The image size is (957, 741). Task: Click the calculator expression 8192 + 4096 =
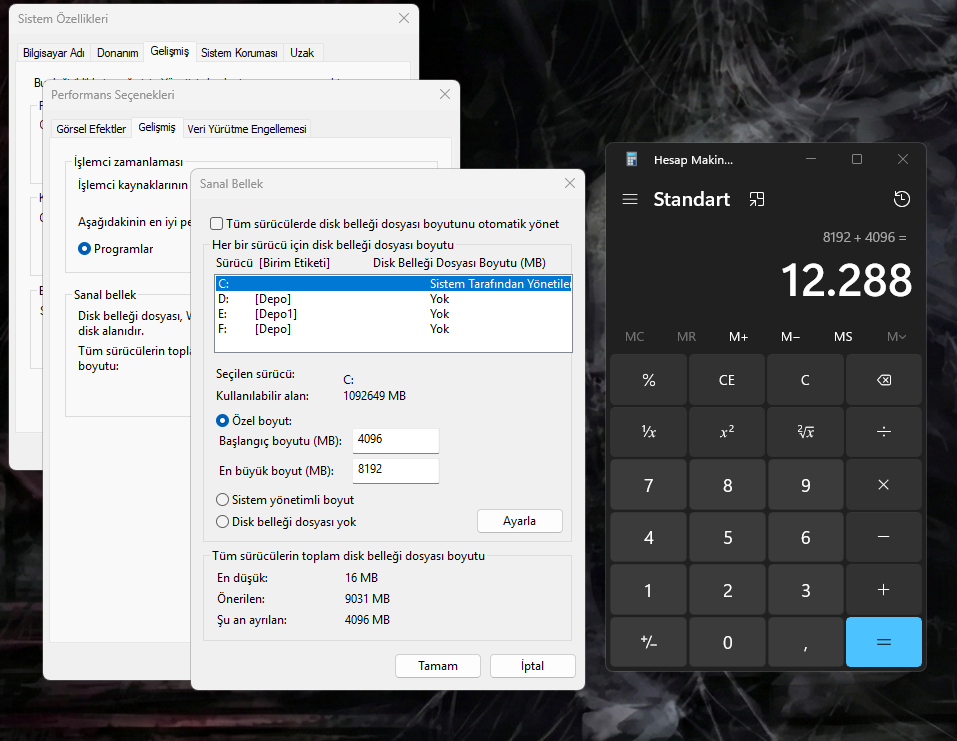[864, 237]
